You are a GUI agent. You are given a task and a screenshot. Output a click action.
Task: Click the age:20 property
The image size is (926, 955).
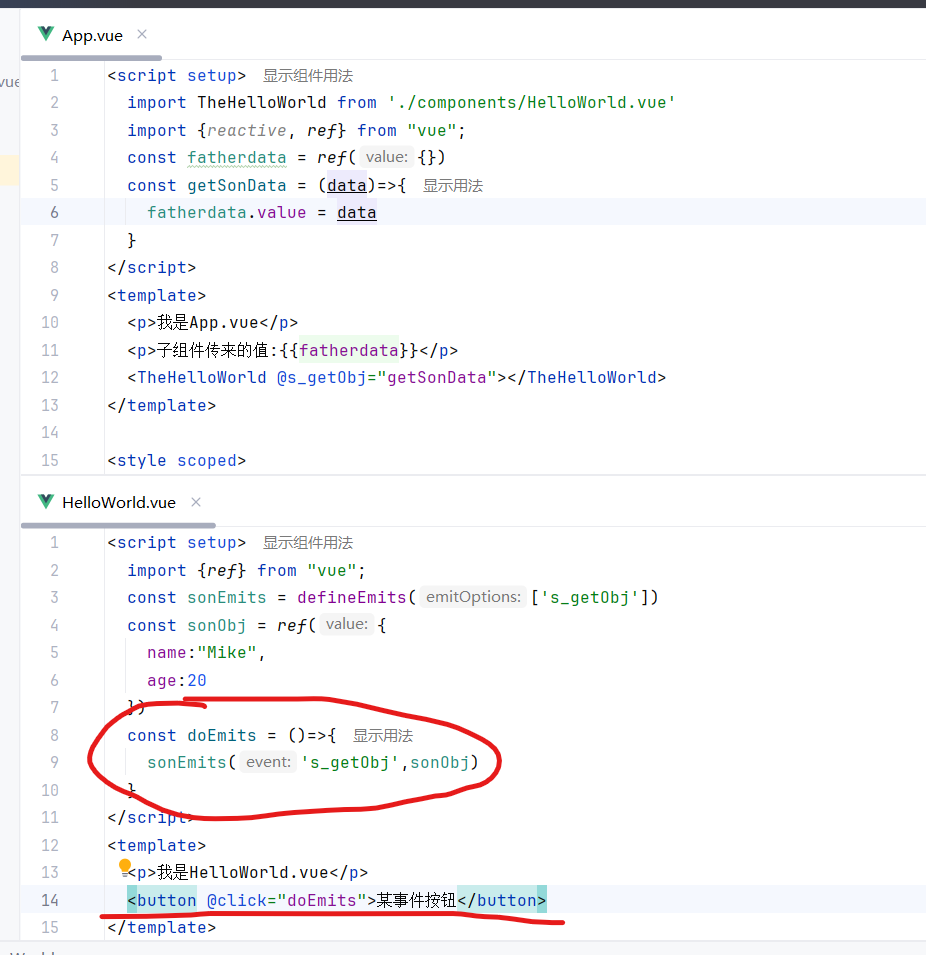[x=177, y=680]
